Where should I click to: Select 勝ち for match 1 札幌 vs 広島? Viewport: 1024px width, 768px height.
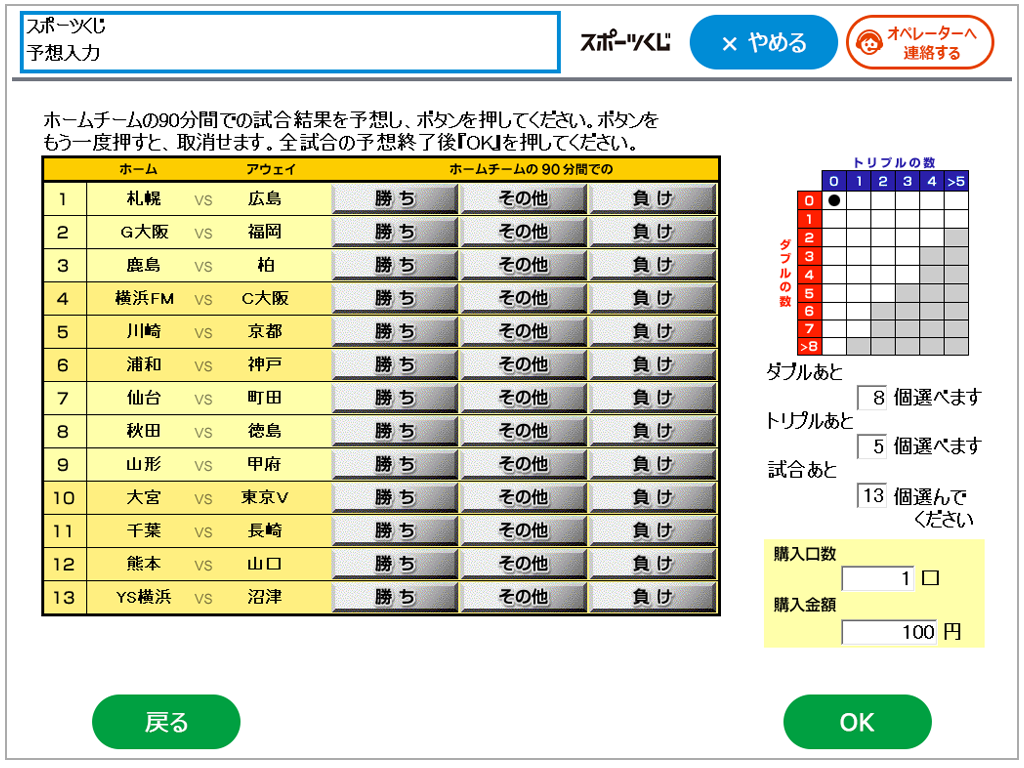click(x=395, y=199)
